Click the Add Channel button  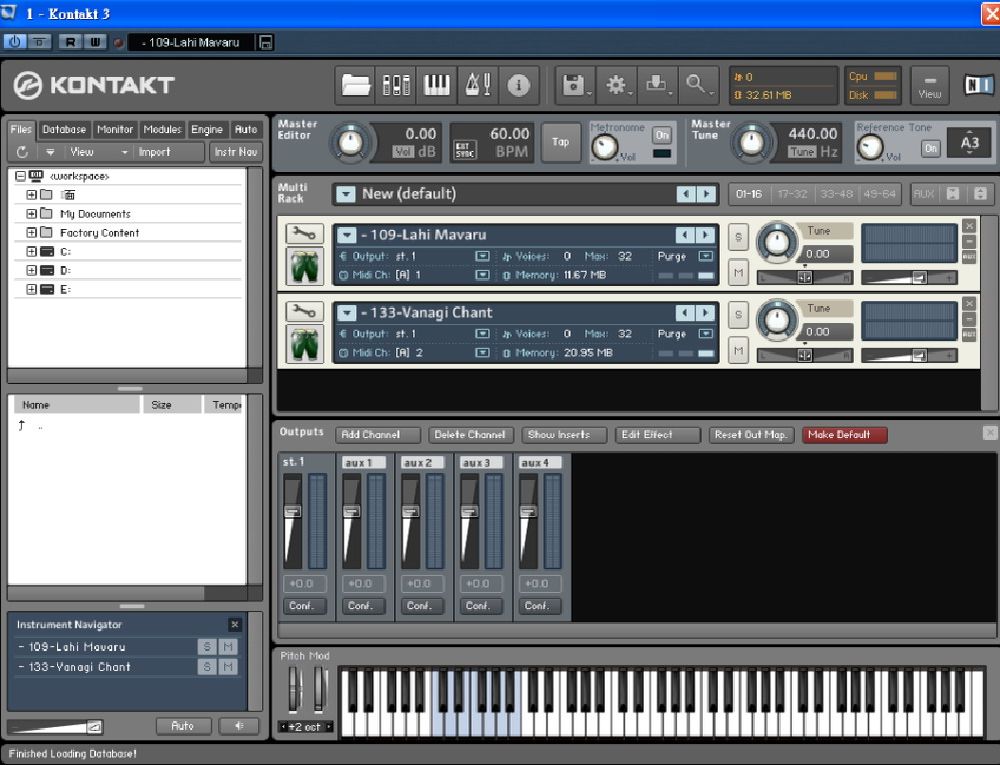click(x=378, y=435)
